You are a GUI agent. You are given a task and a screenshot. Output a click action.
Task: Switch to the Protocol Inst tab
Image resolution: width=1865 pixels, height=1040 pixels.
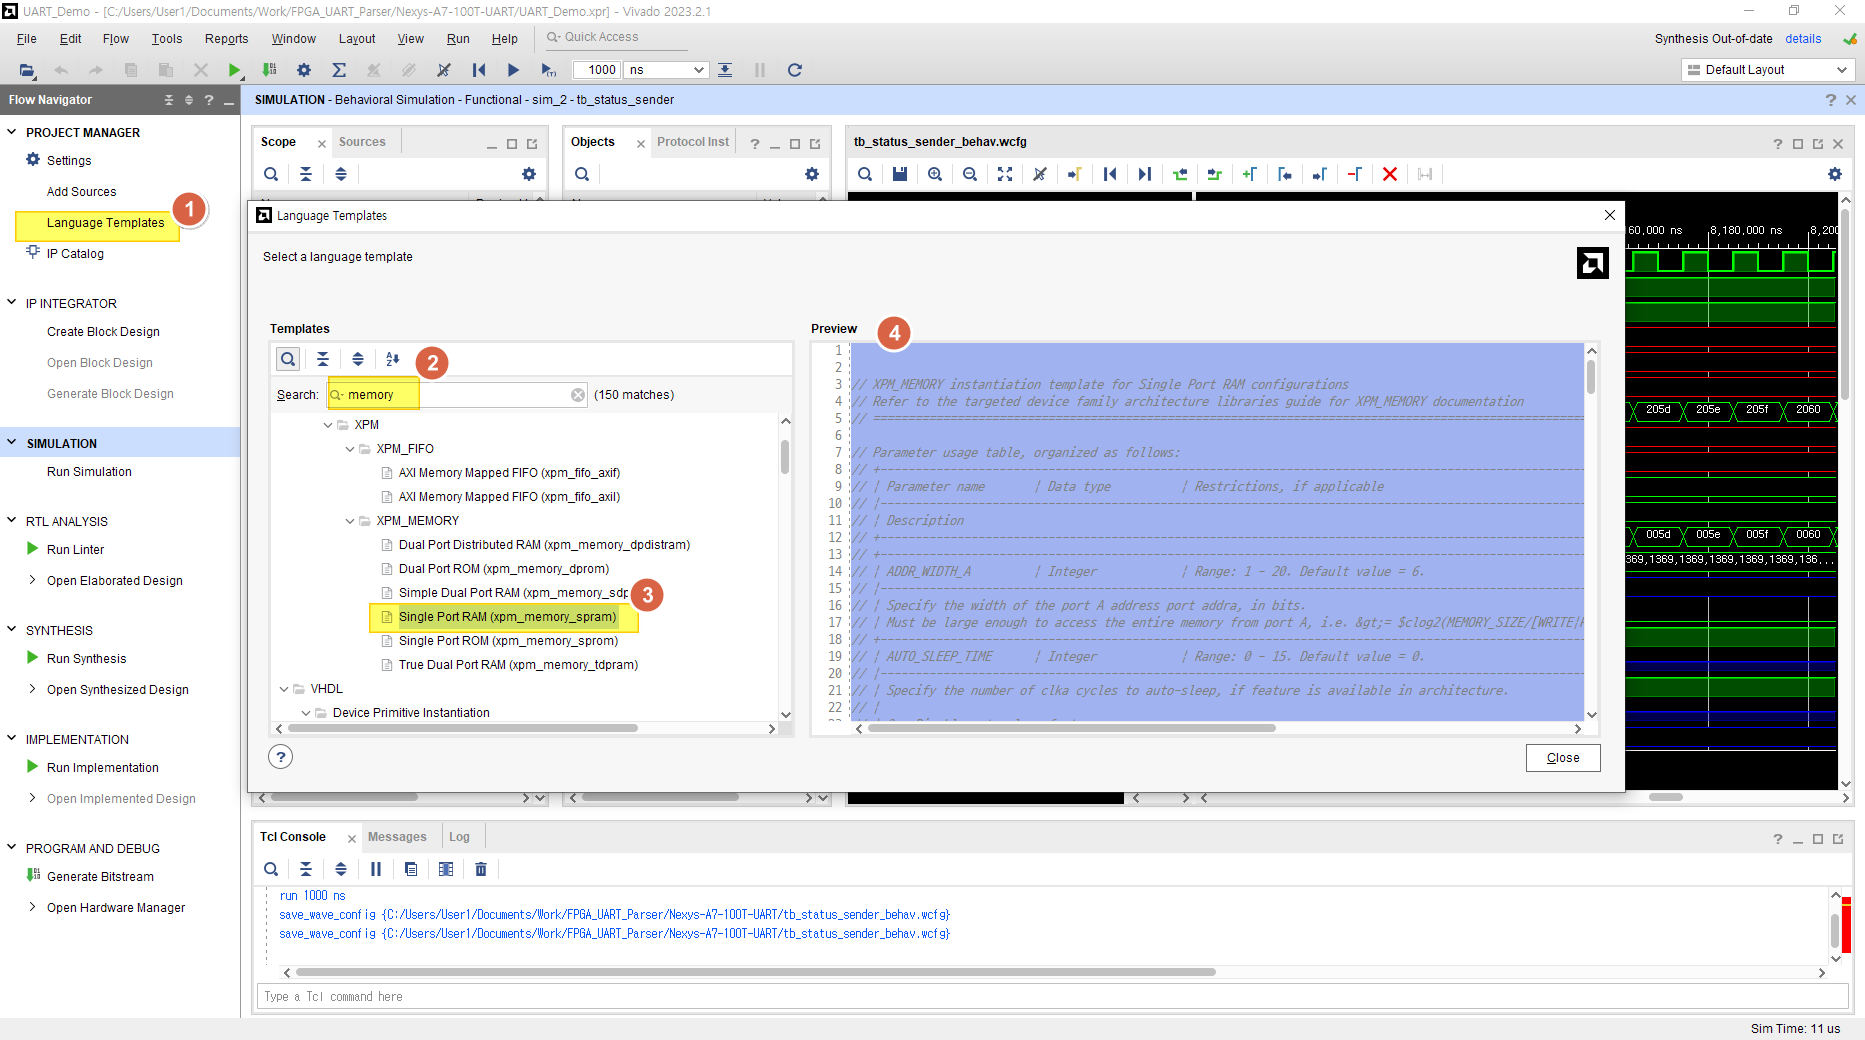(x=693, y=142)
